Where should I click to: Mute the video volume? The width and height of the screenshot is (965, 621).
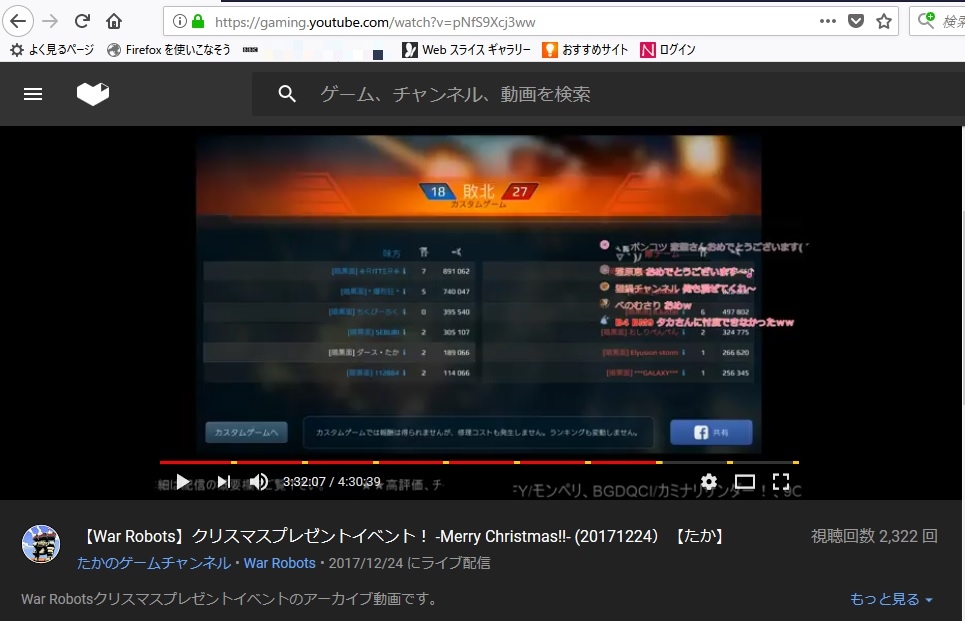click(259, 481)
